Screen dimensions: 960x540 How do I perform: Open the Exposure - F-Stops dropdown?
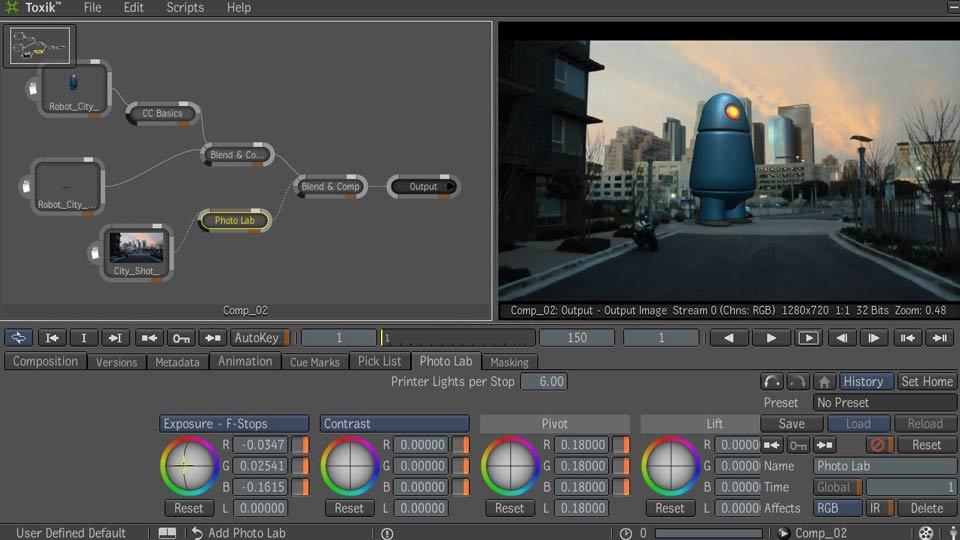234,424
